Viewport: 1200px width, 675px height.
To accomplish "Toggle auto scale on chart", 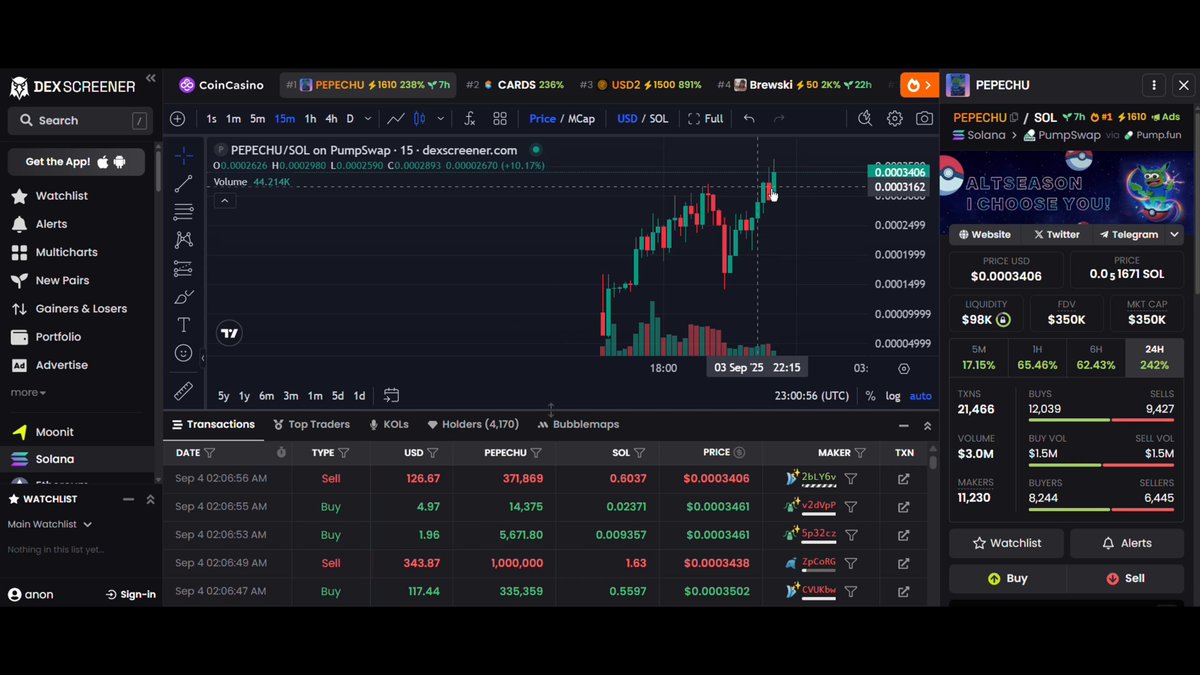I will tap(920, 396).
